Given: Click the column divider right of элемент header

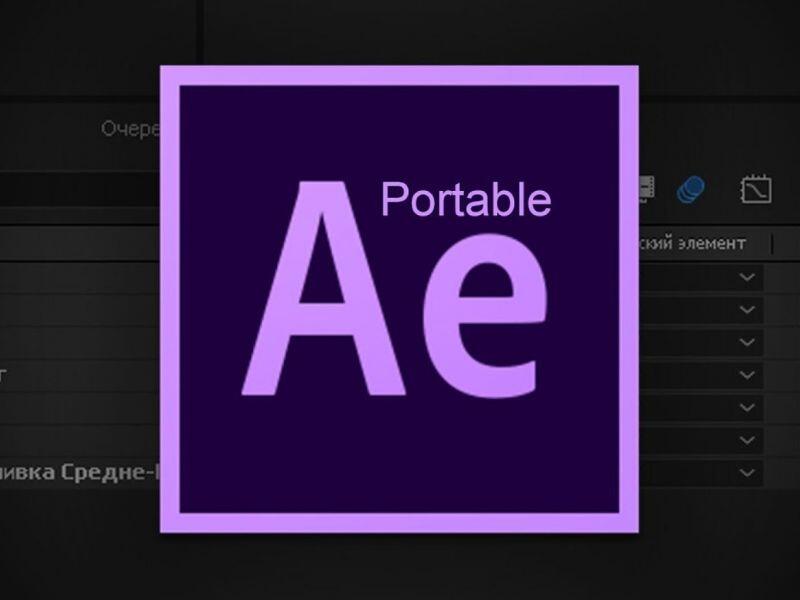Looking at the screenshot, I should point(772,244).
